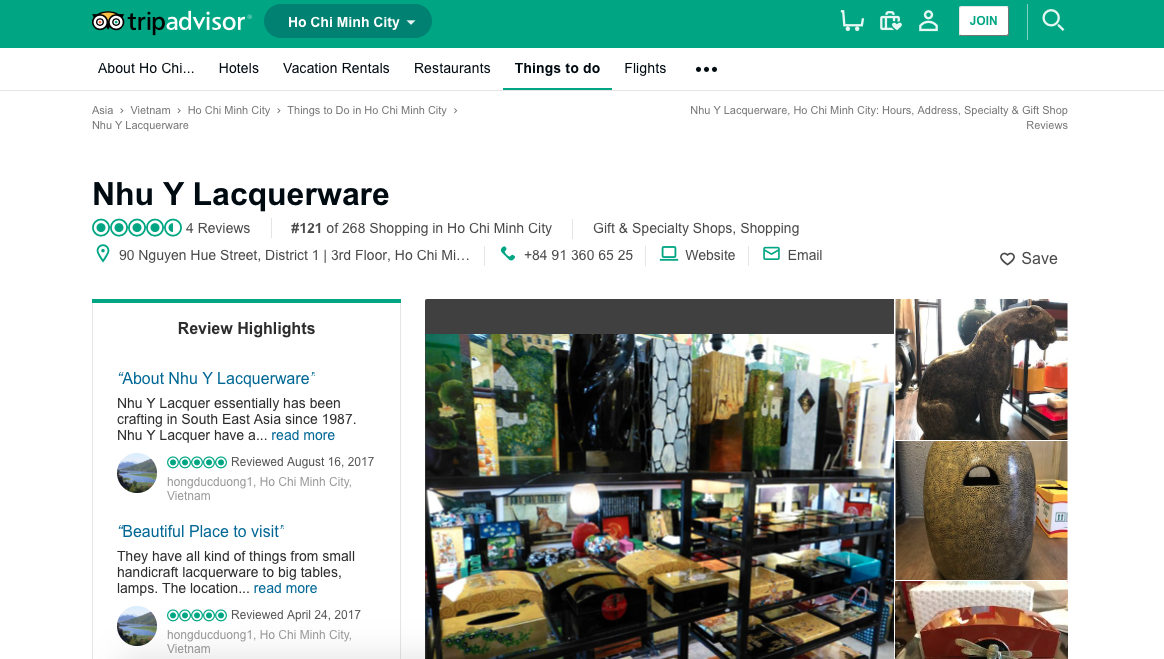Open the golden vase photo
The height and width of the screenshot is (659, 1164).
pos(981,511)
